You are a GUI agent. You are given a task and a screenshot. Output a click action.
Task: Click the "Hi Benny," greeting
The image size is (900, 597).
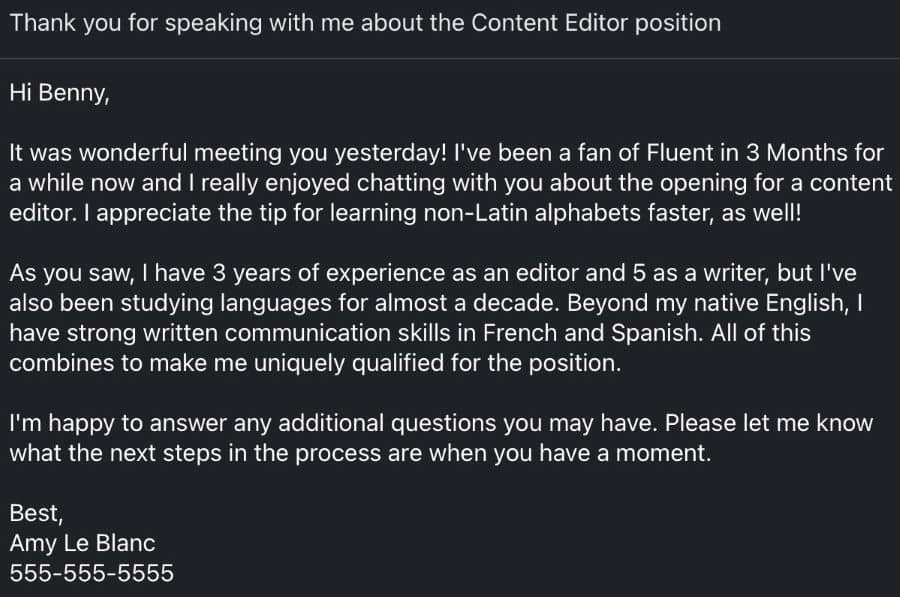59,93
